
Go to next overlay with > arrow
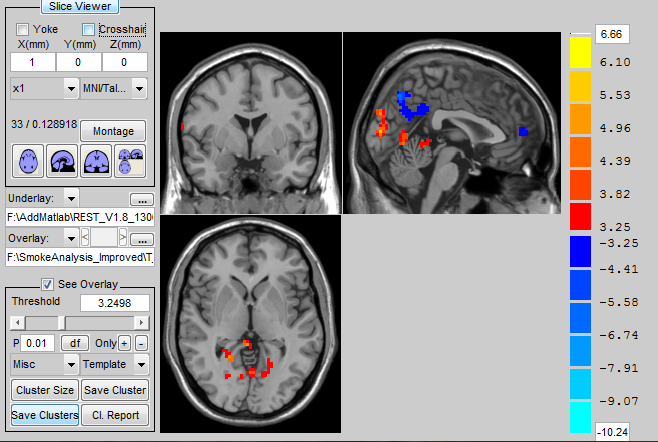point(123,238)
